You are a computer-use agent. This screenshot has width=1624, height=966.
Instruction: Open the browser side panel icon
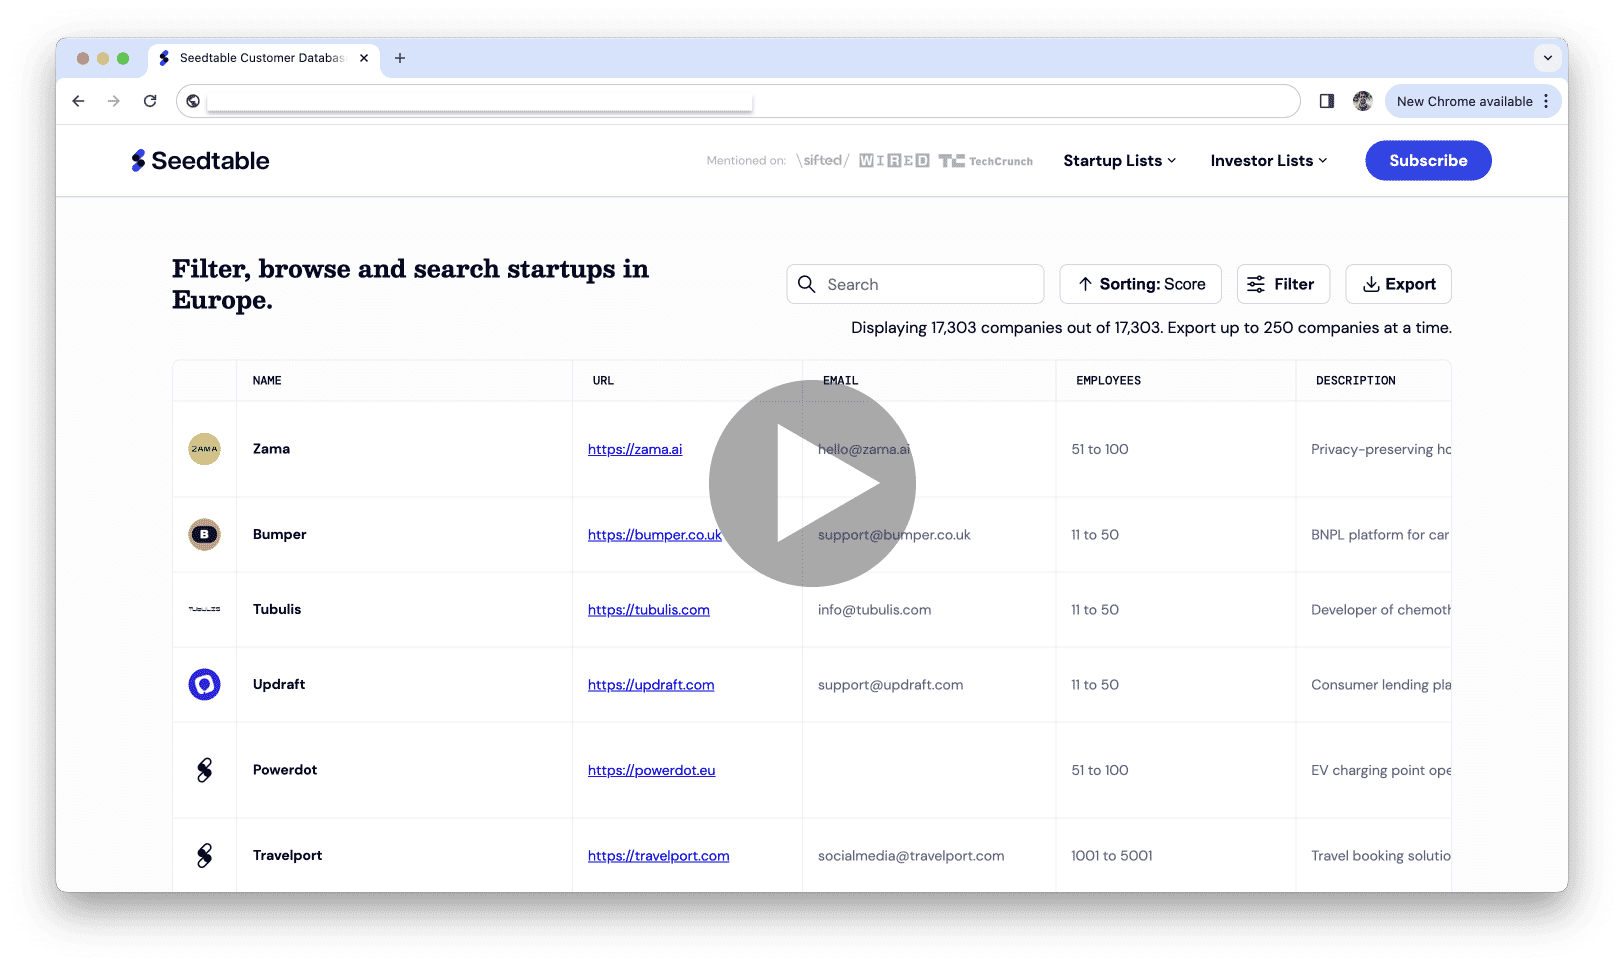point(1327,101)
